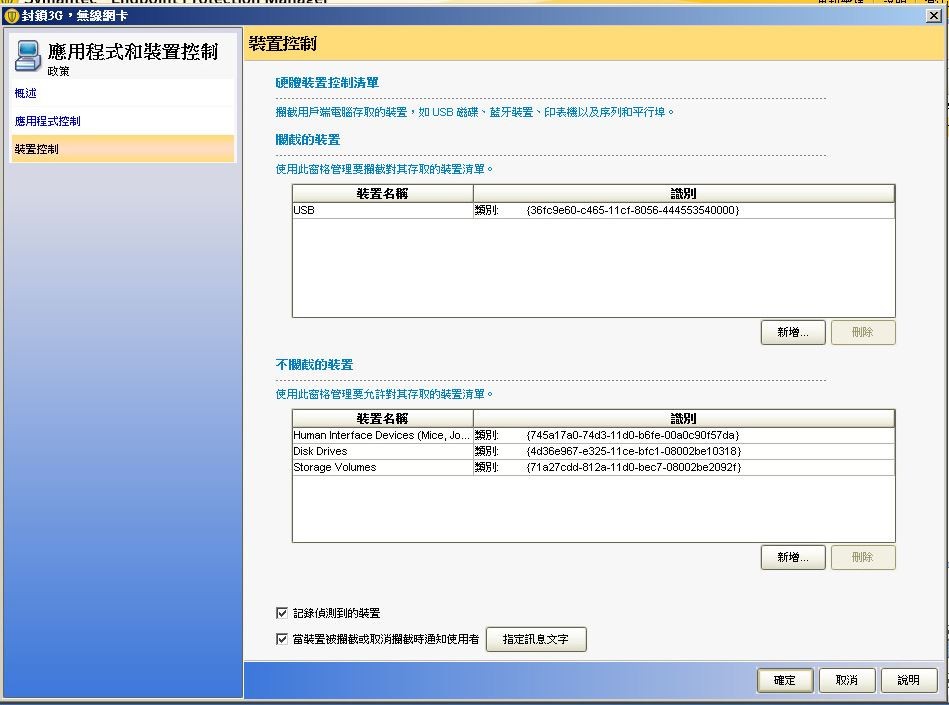Click 新增 button under unblocked devices list
This screenshot has height=705, width=949.
793,557
